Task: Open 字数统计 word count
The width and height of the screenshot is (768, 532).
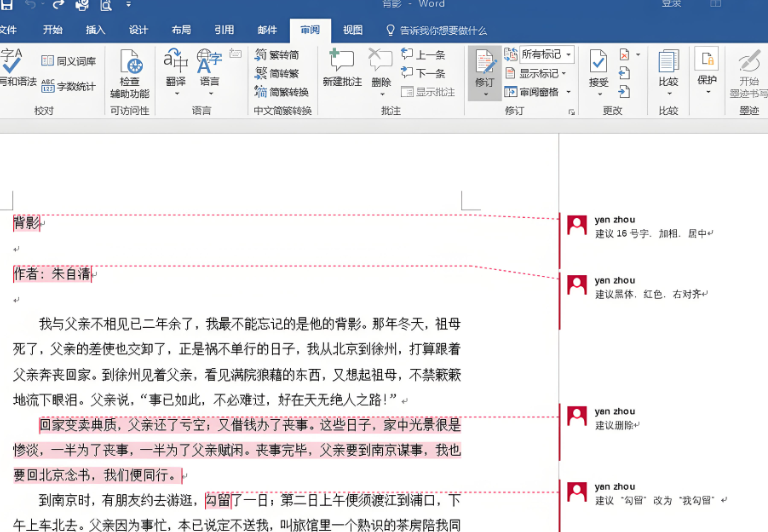Action: (x=69, y=86)
